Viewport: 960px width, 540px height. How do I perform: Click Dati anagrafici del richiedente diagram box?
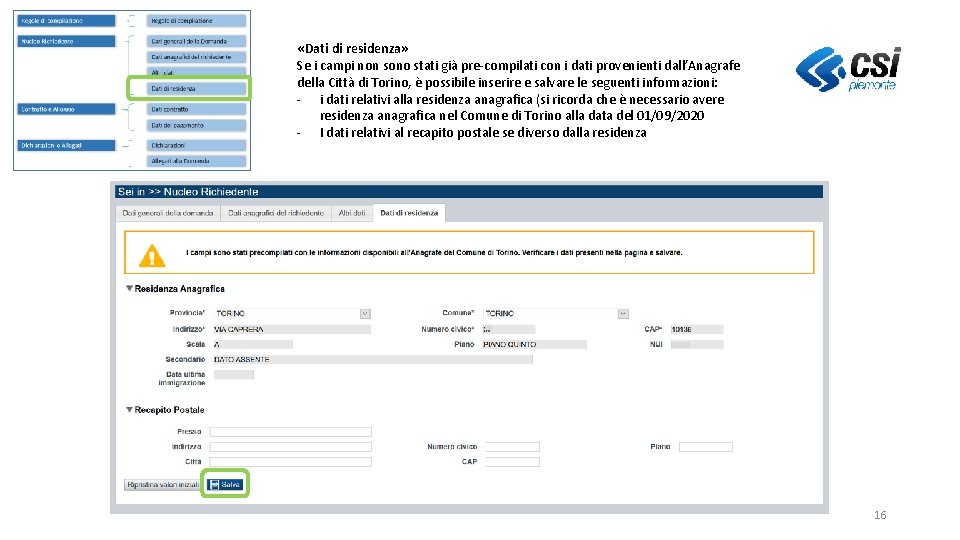[196, 57]
